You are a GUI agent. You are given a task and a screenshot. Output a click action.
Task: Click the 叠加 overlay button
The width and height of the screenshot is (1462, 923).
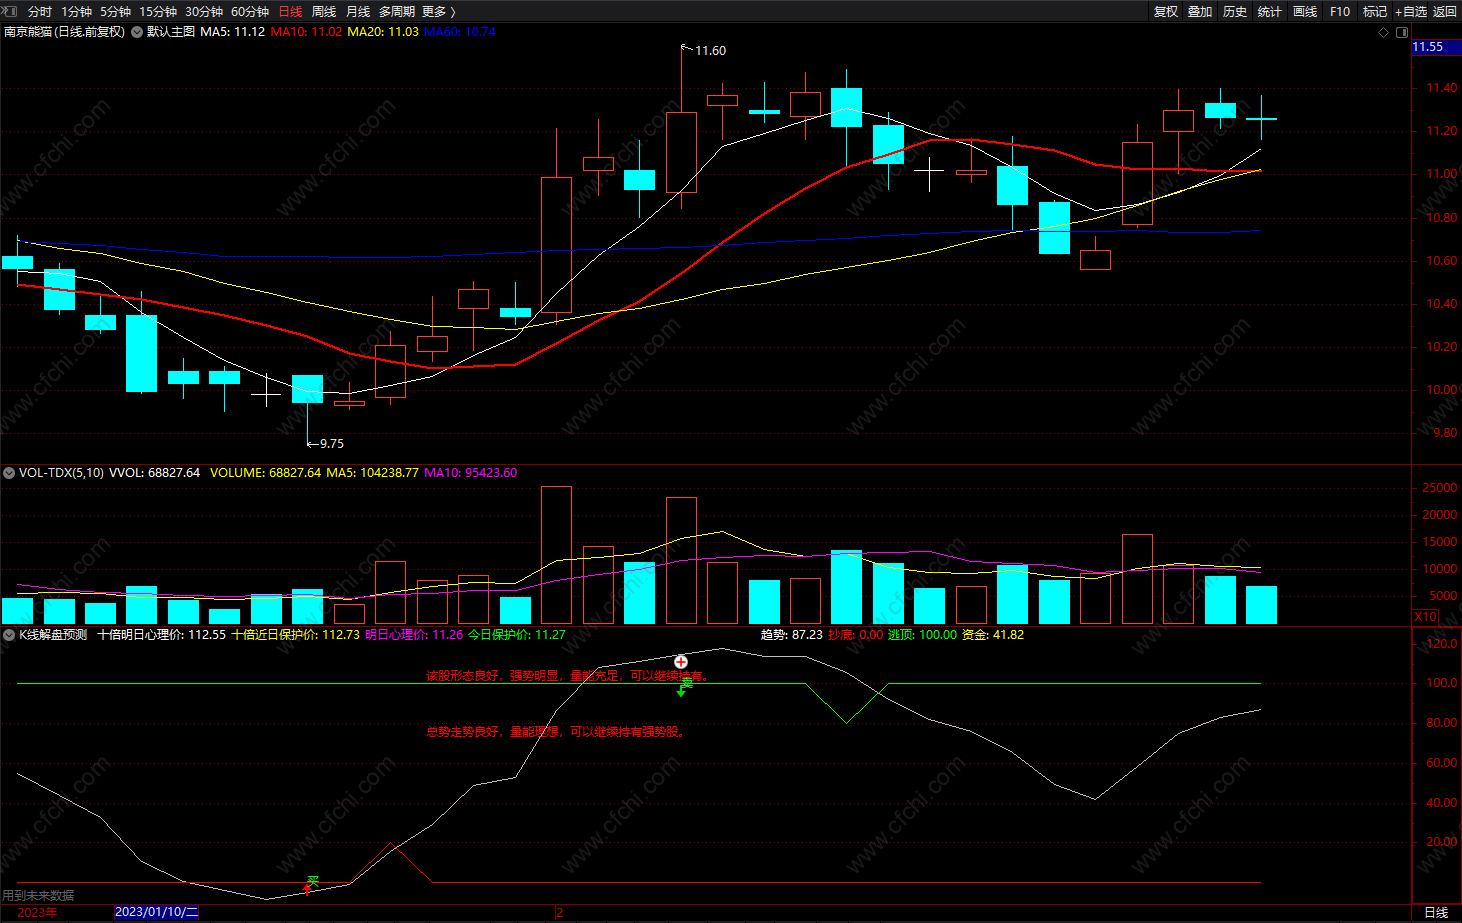[1200, 11]
